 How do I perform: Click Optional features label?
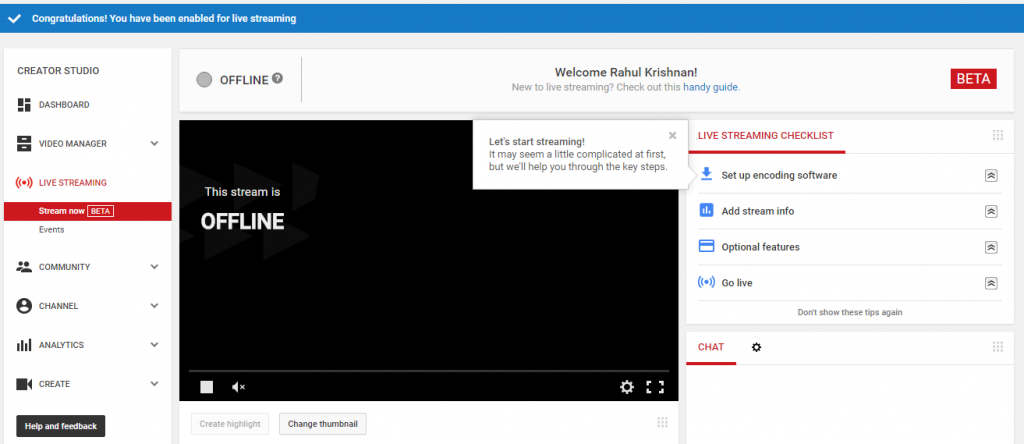760,247
